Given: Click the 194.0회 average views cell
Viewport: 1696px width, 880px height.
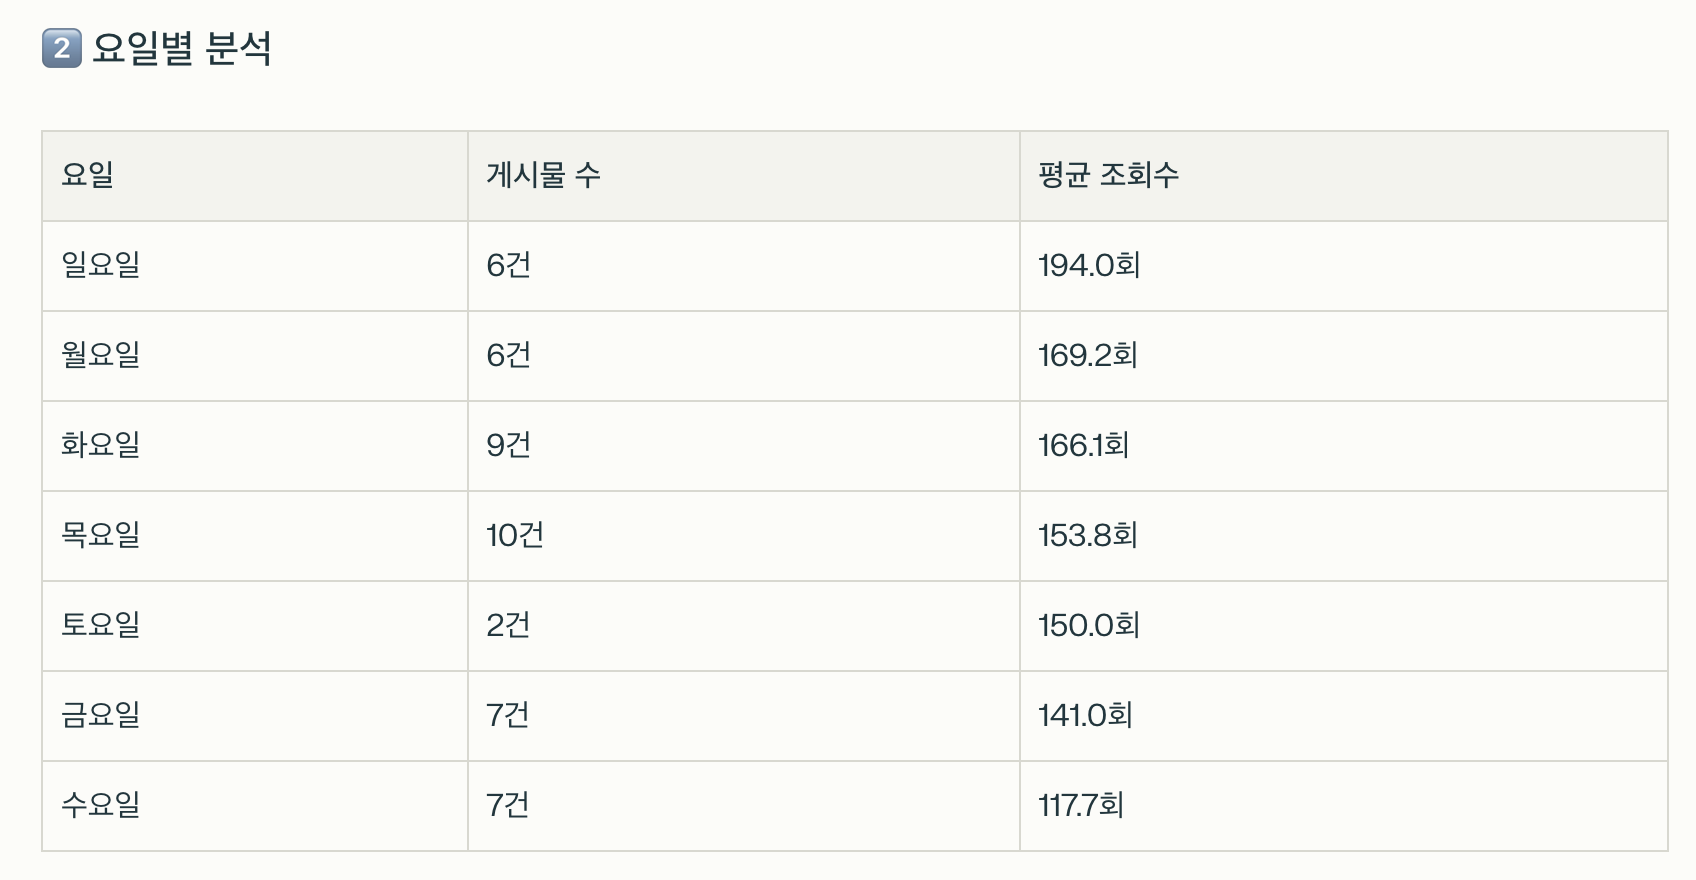Looking at the screenshot, I should [1089, 265].
